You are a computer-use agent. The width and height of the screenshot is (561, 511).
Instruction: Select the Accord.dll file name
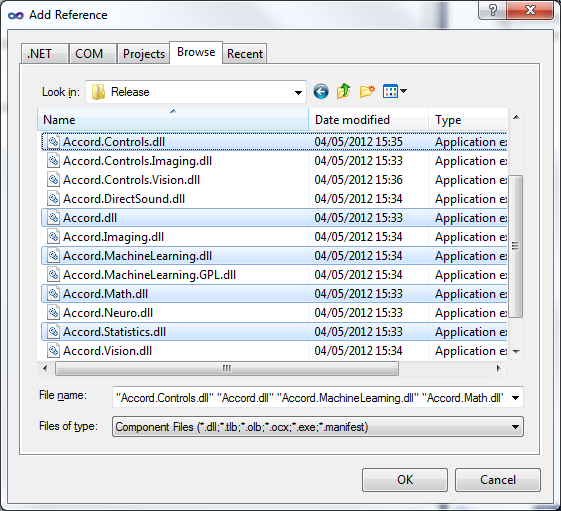[90, 218]
